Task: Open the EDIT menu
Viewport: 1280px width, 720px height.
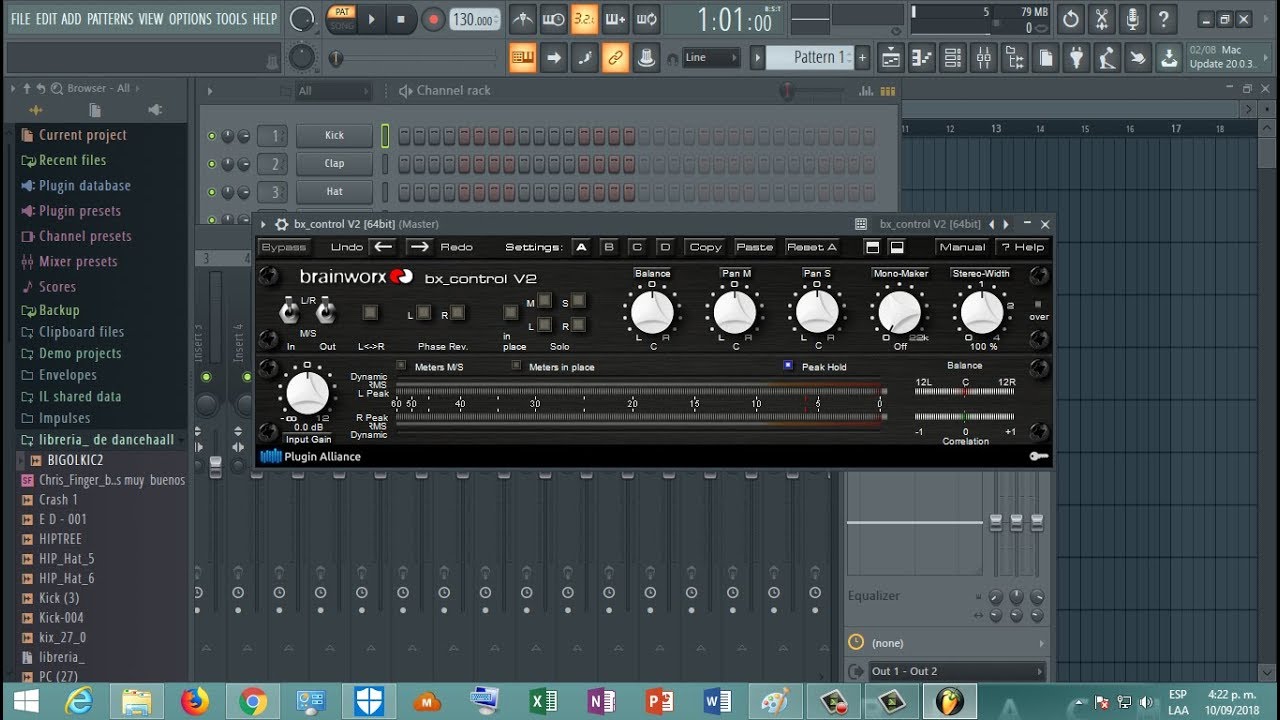Action: pyautogui.click(x=46, y=19)
